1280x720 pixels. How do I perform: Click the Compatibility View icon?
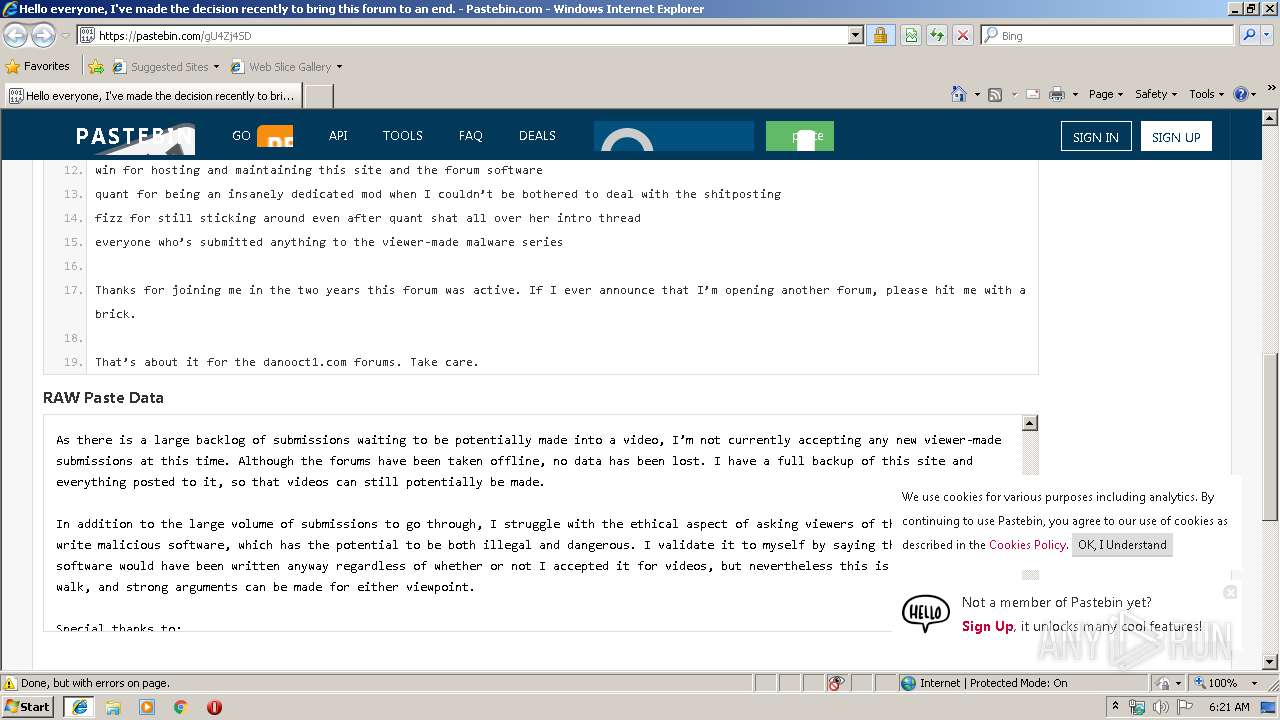(910, 35)
